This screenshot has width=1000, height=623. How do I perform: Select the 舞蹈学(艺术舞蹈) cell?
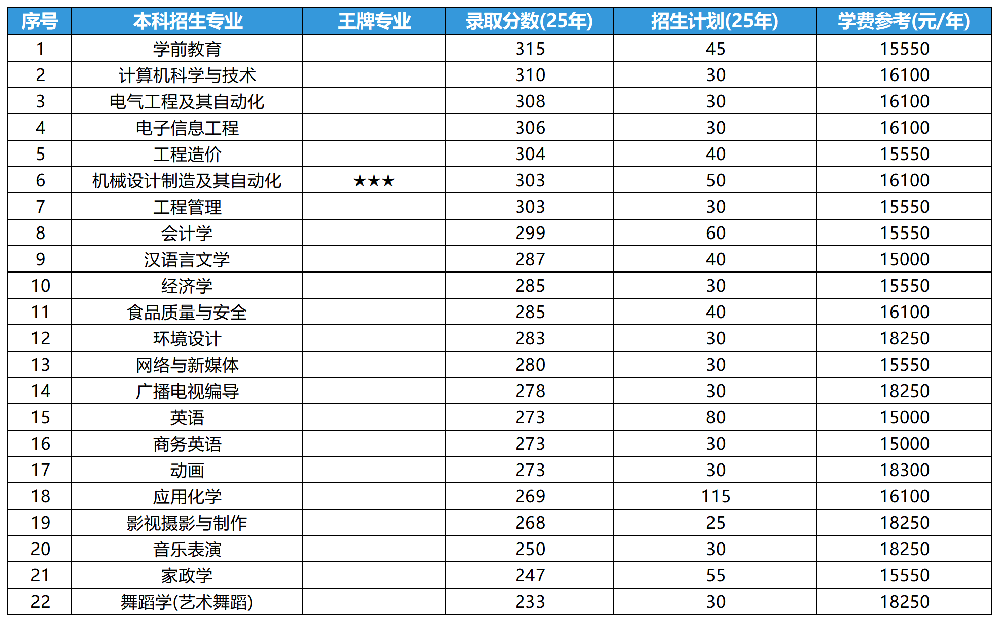[187, 602]
